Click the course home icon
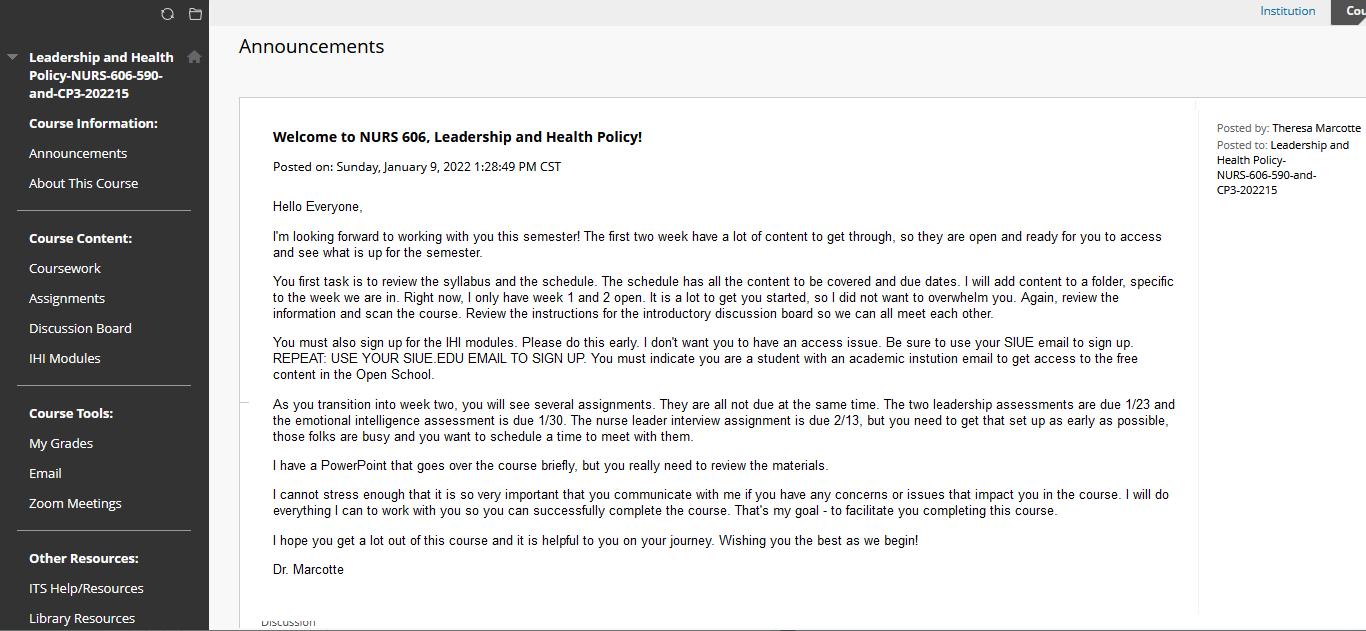This screenshot has height=631, width=1366. click(x=194, y=57)
